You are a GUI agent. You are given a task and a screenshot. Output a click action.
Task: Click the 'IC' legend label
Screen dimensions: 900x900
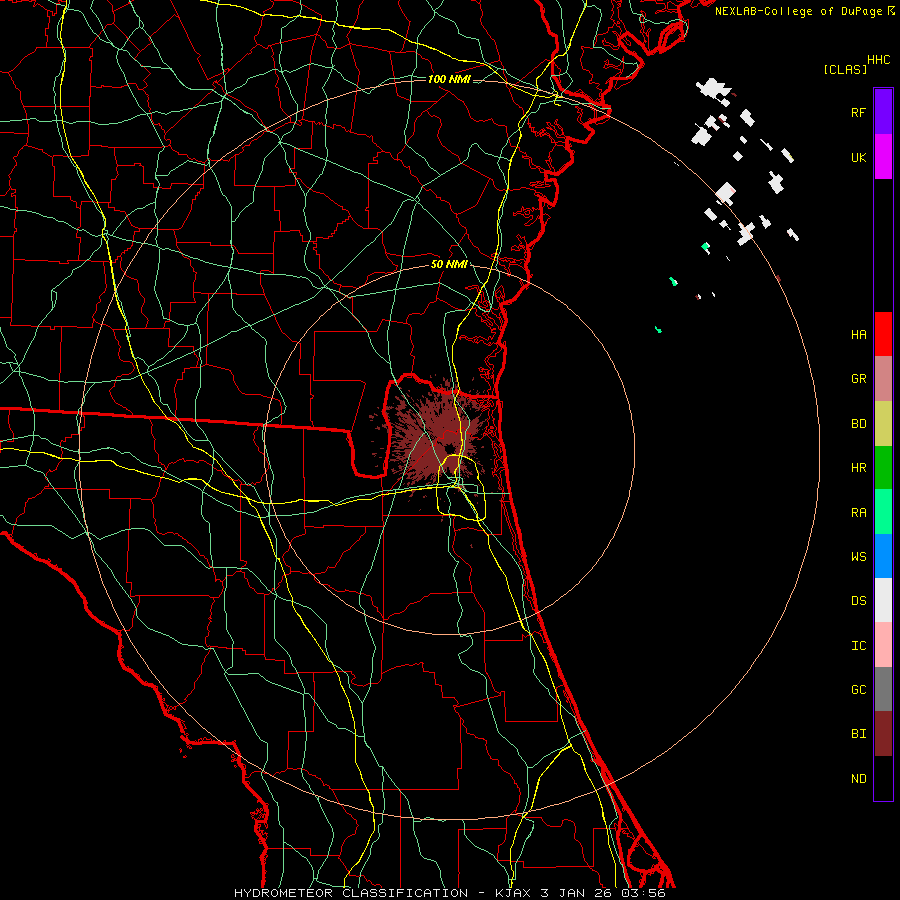click(x=858, y=646)
